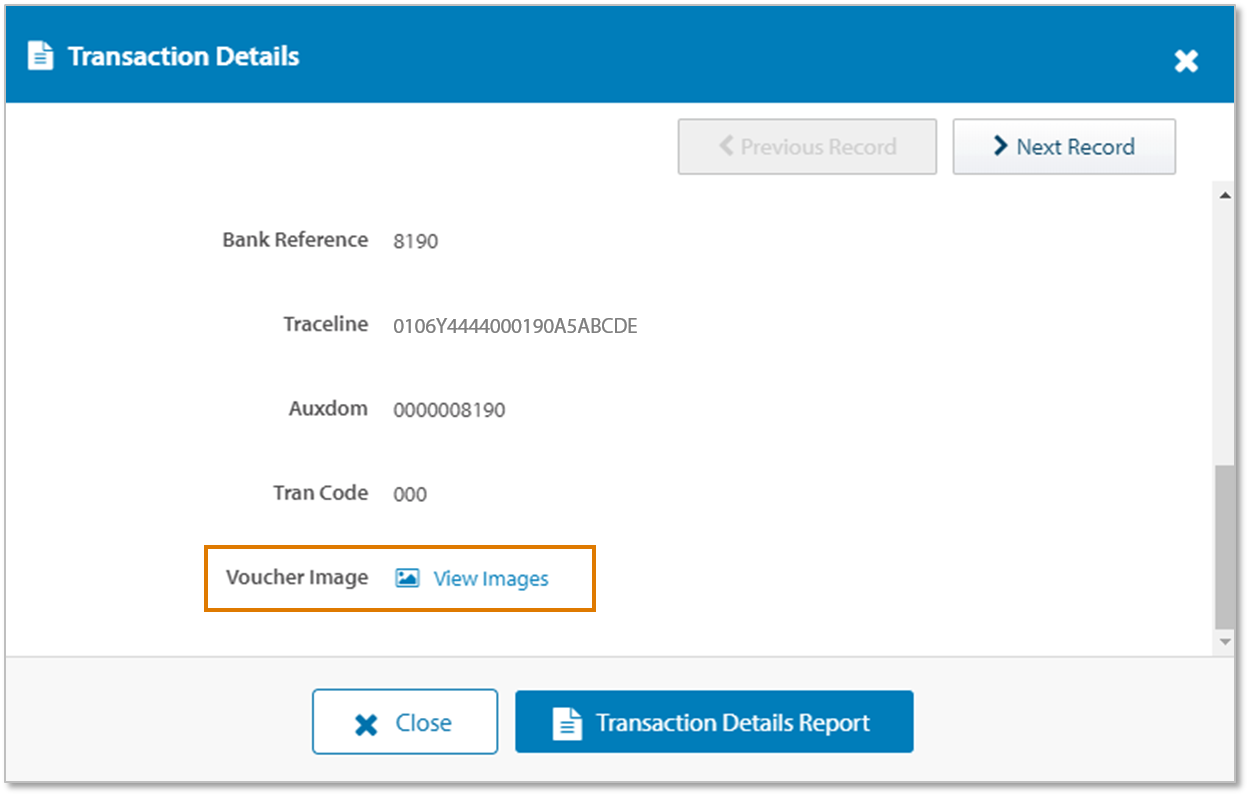Screen dimensions: 1249x796
Task: Click the Bank Reference value 8190
Action: (x=415, y=241)
